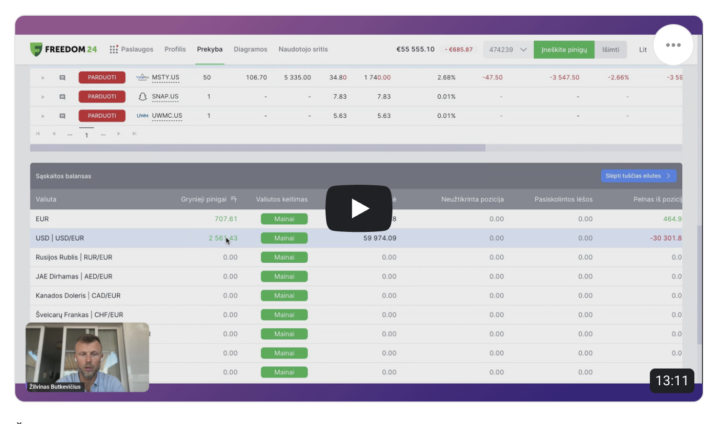This screenshot has height=424, width=720.
Task: Click the Neužtikrinta pozicija column header
Action: coord(472,199)
